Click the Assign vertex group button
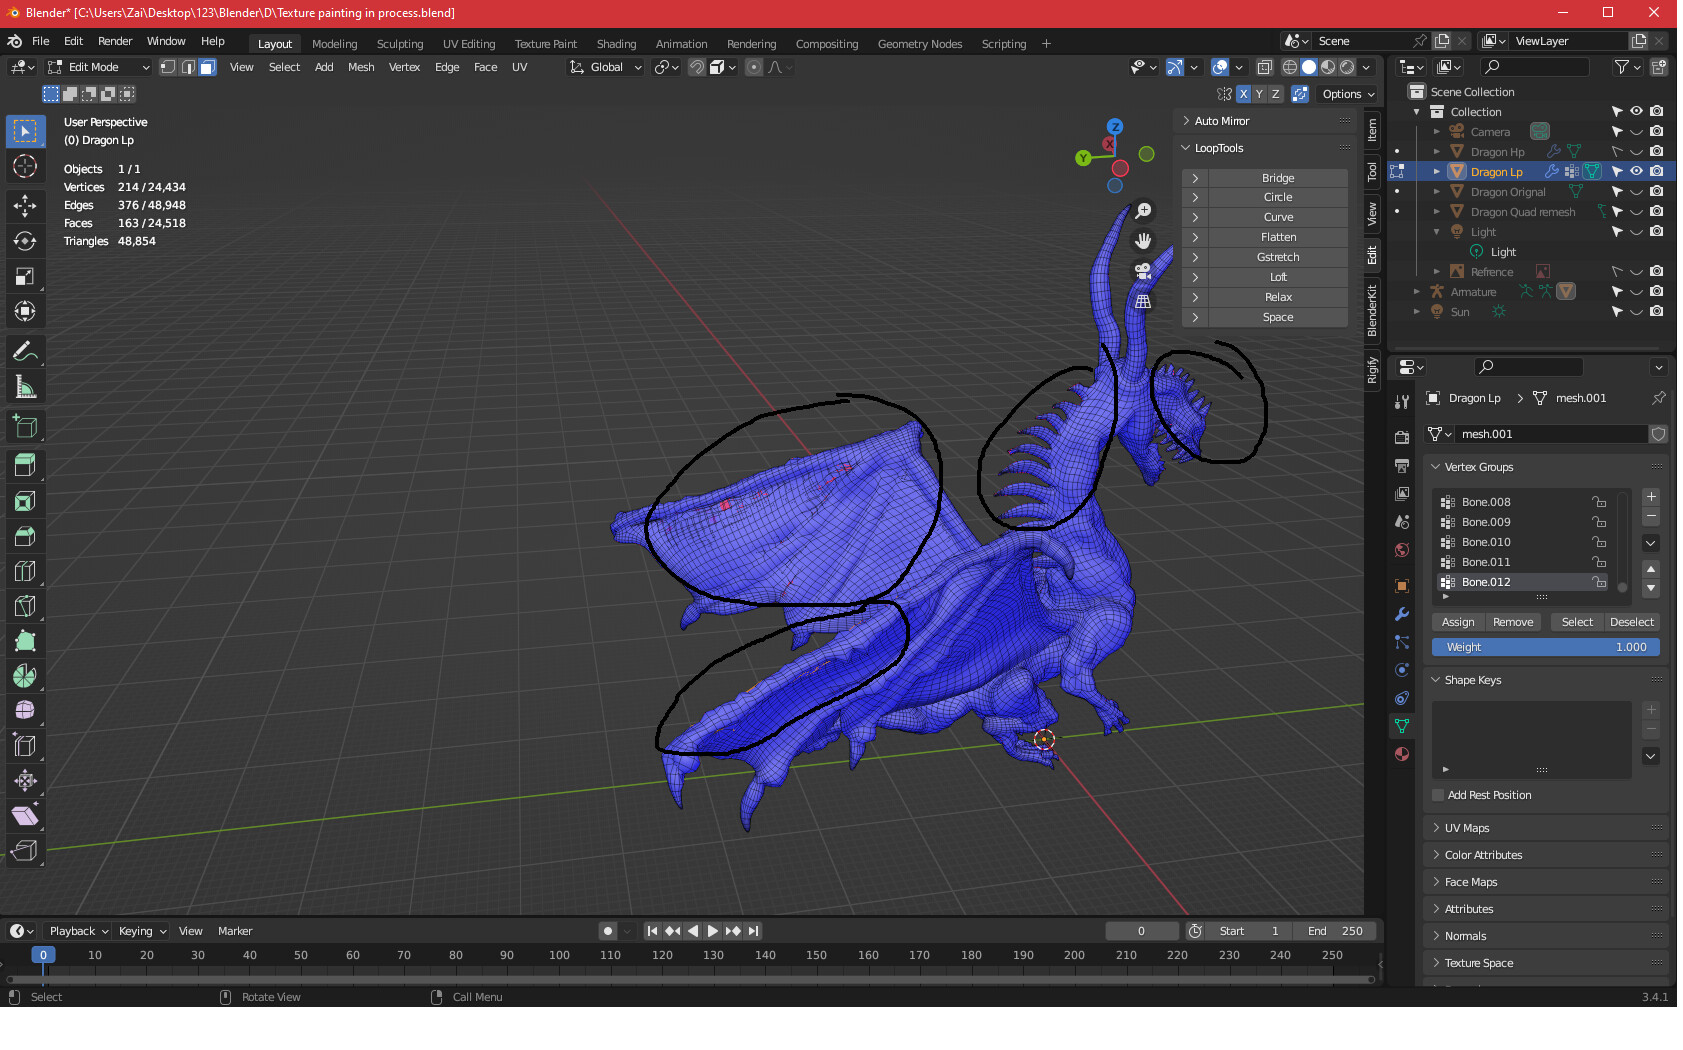Screen dimensions: 1683x1050 1458,622
